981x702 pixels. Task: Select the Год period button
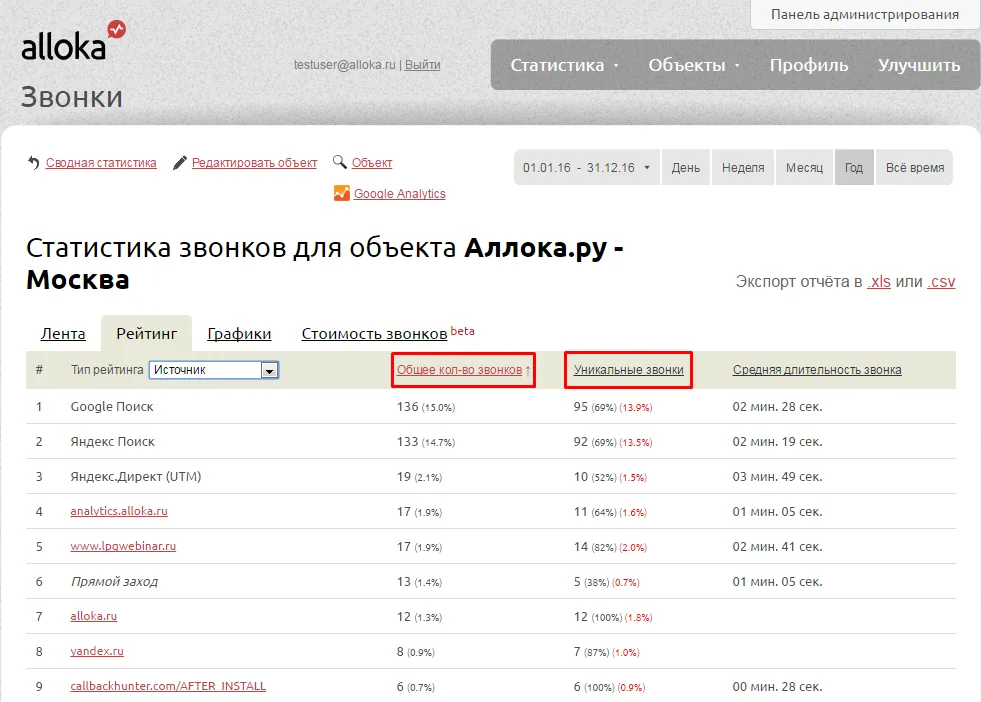coord(854,168)
